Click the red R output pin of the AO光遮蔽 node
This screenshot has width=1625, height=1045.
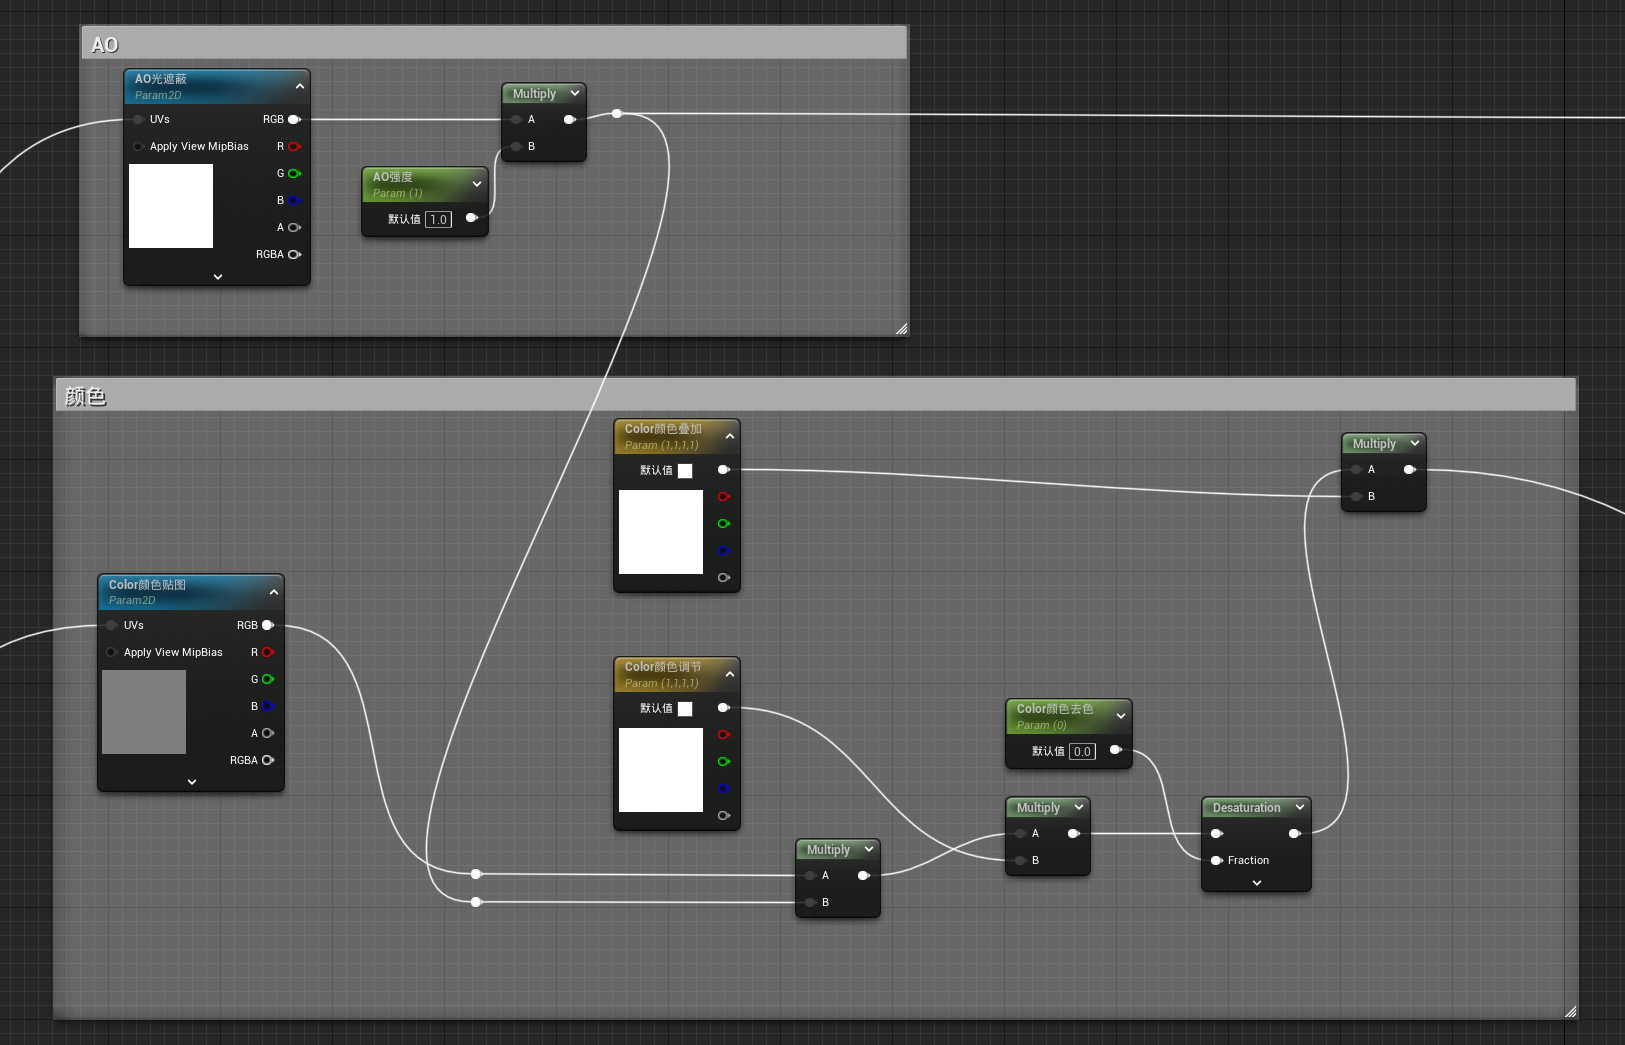[294, 146]
